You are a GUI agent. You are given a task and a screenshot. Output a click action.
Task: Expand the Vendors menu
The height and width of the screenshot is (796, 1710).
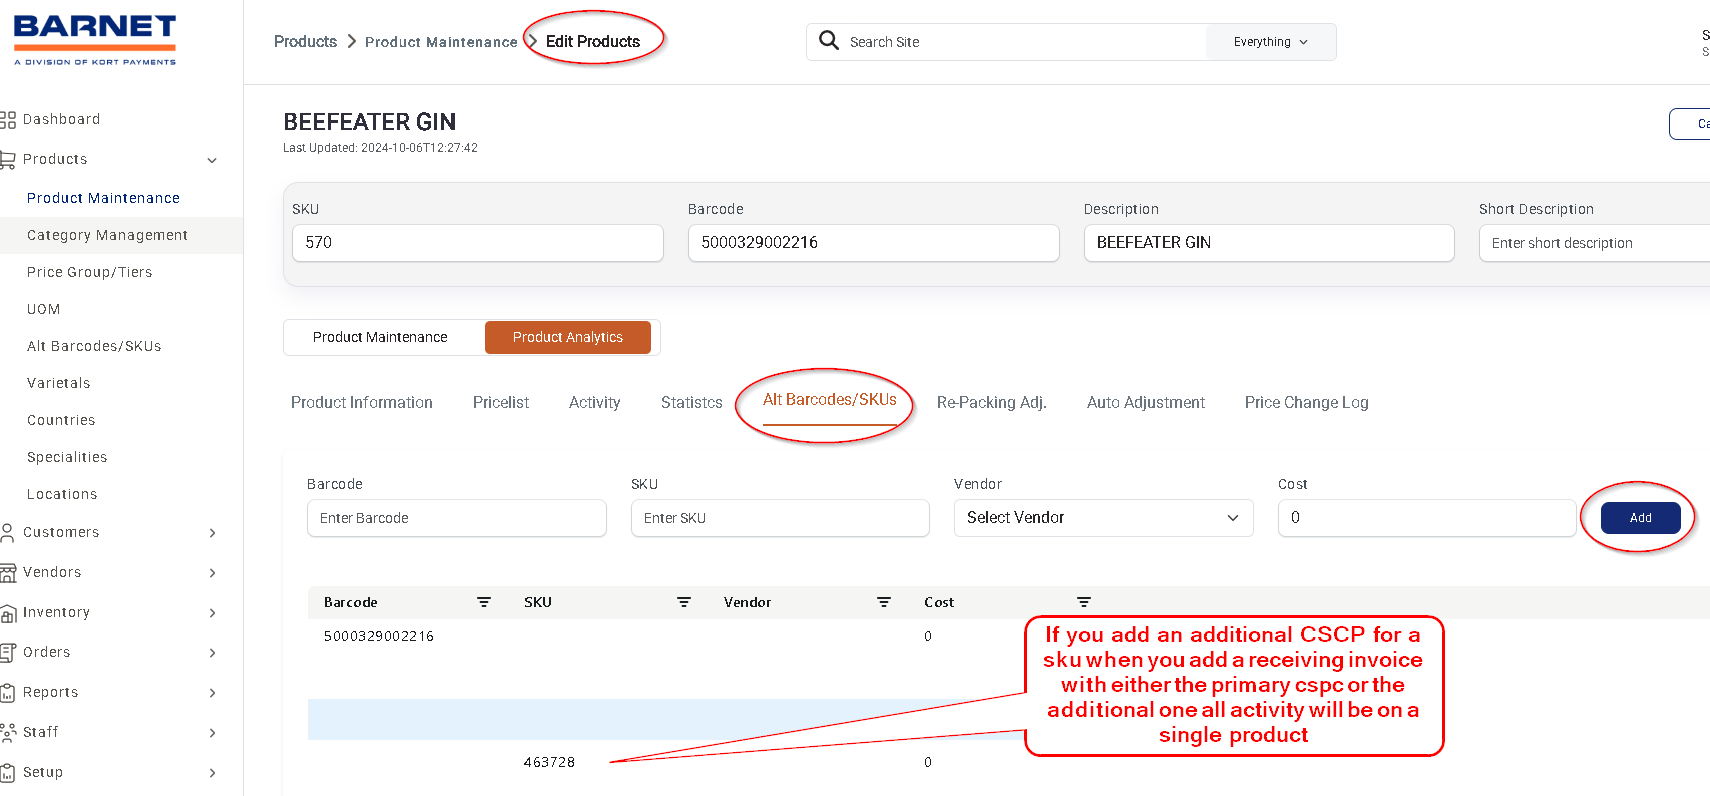pos(212,573)
